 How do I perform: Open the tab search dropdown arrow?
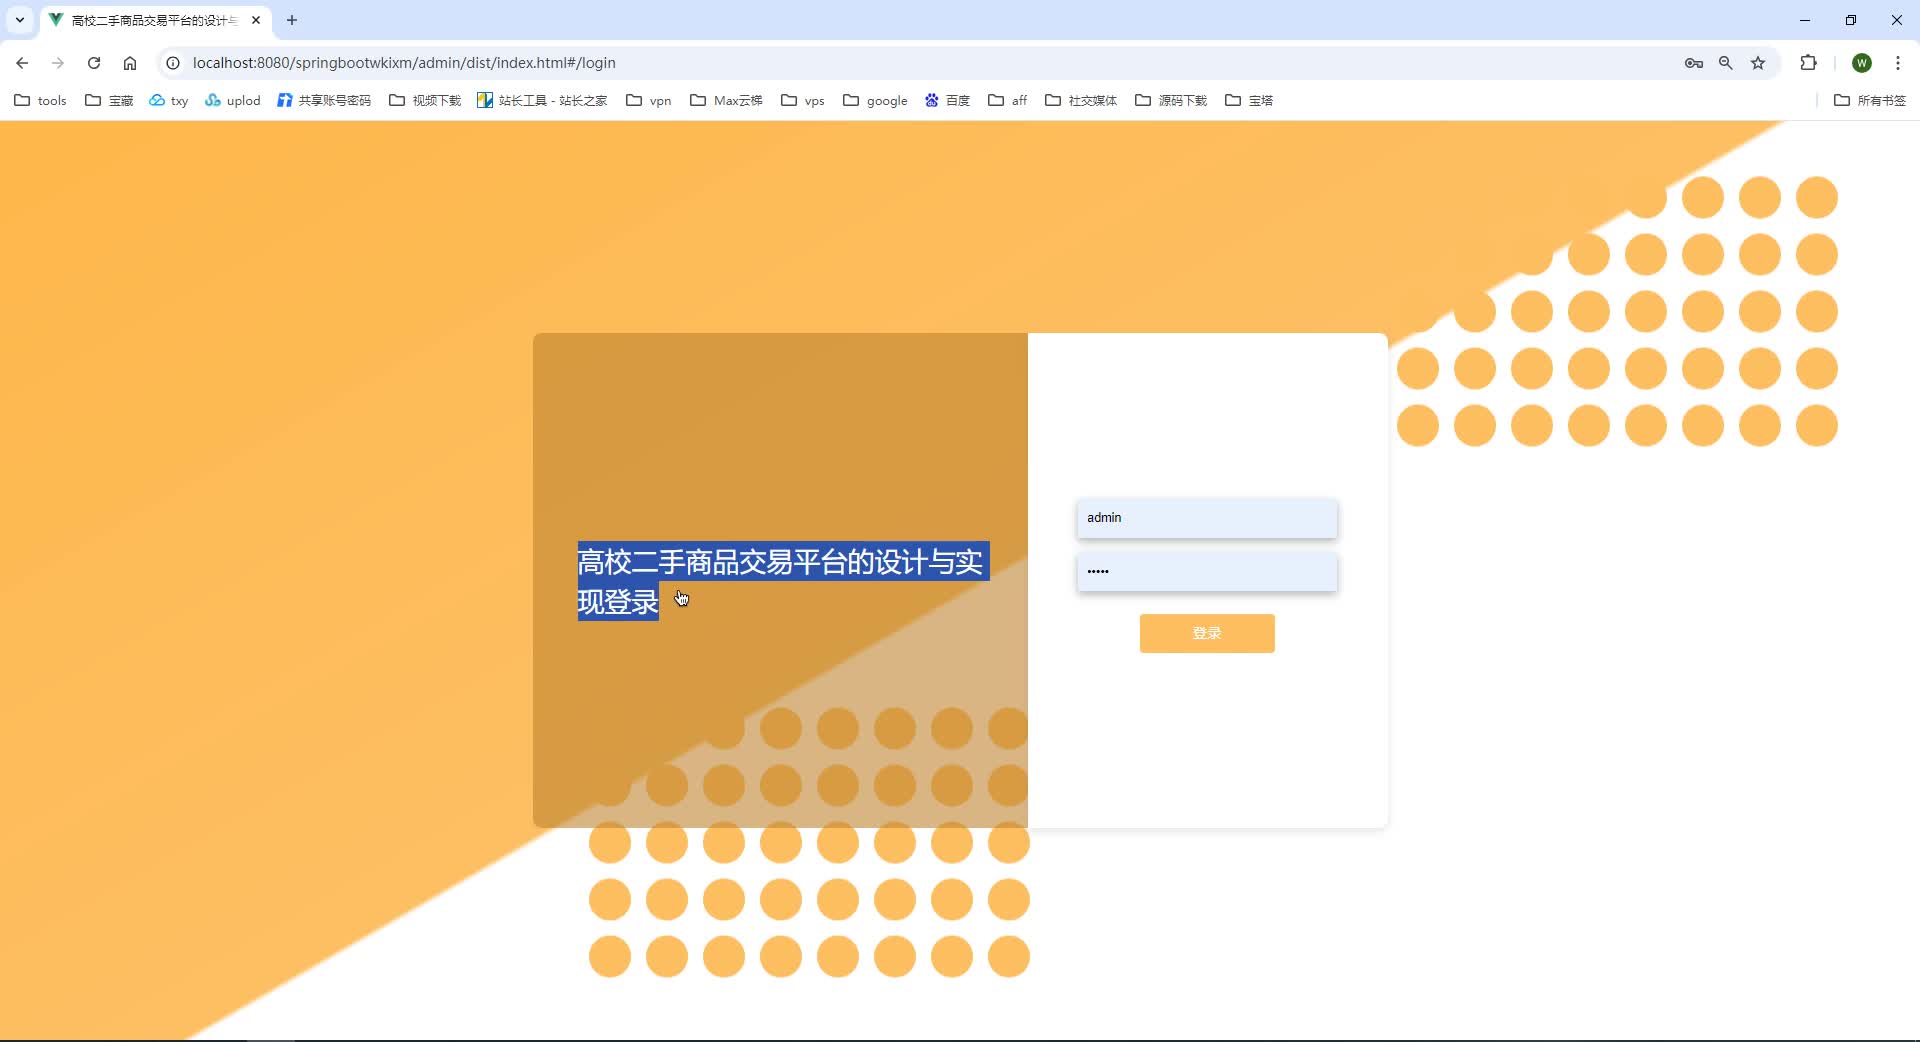19,20
